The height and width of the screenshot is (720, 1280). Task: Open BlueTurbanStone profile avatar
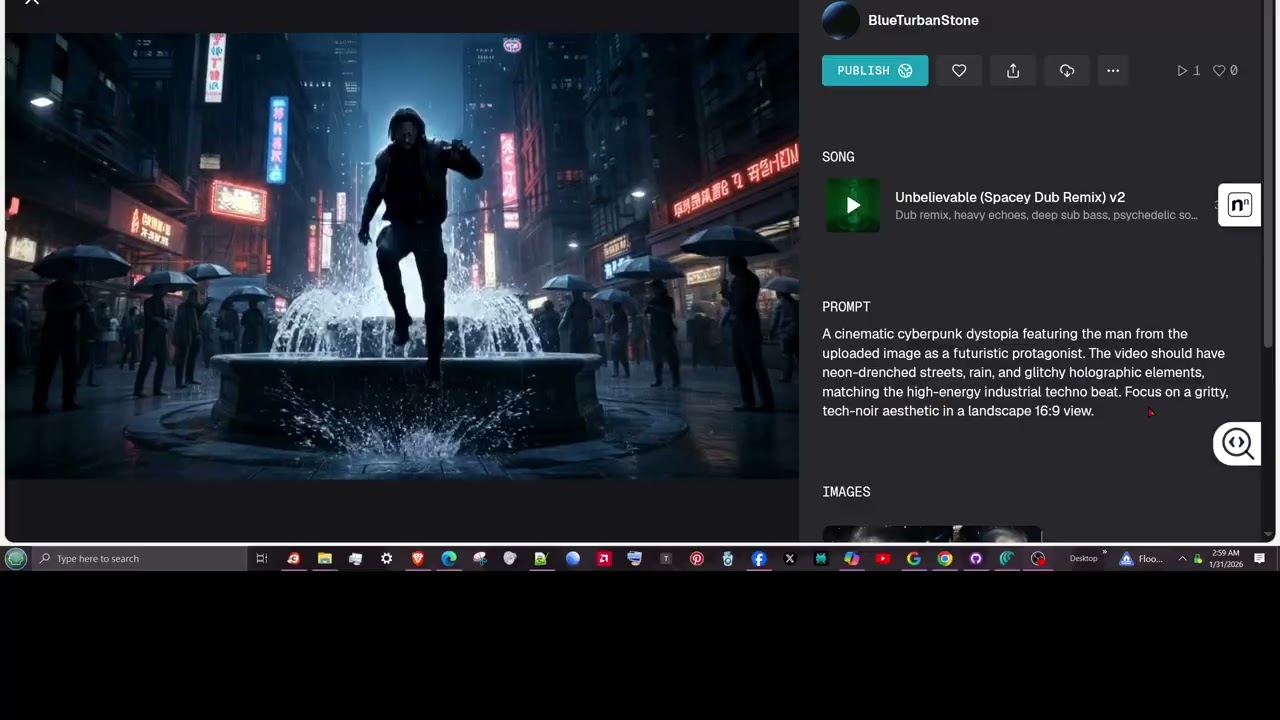(841, 20)
